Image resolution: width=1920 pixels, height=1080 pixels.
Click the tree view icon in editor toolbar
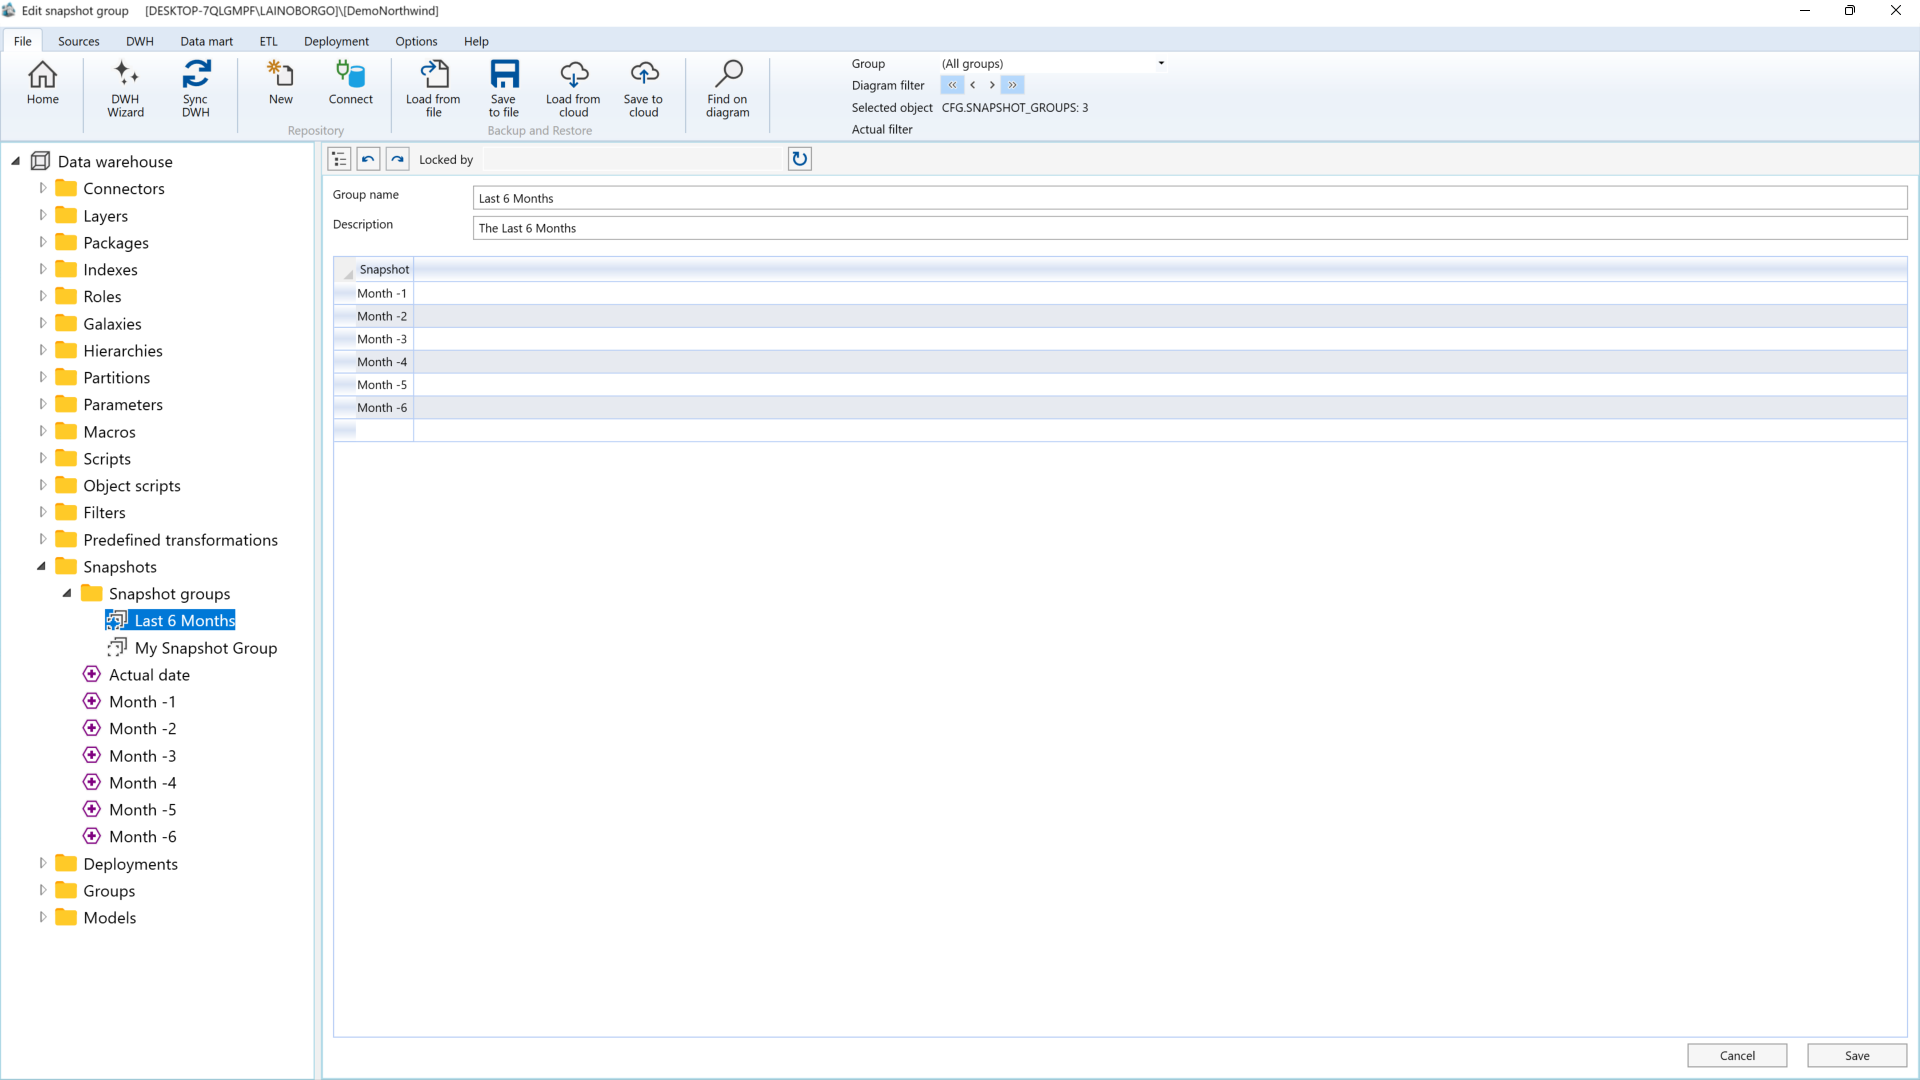coord(339,159)
